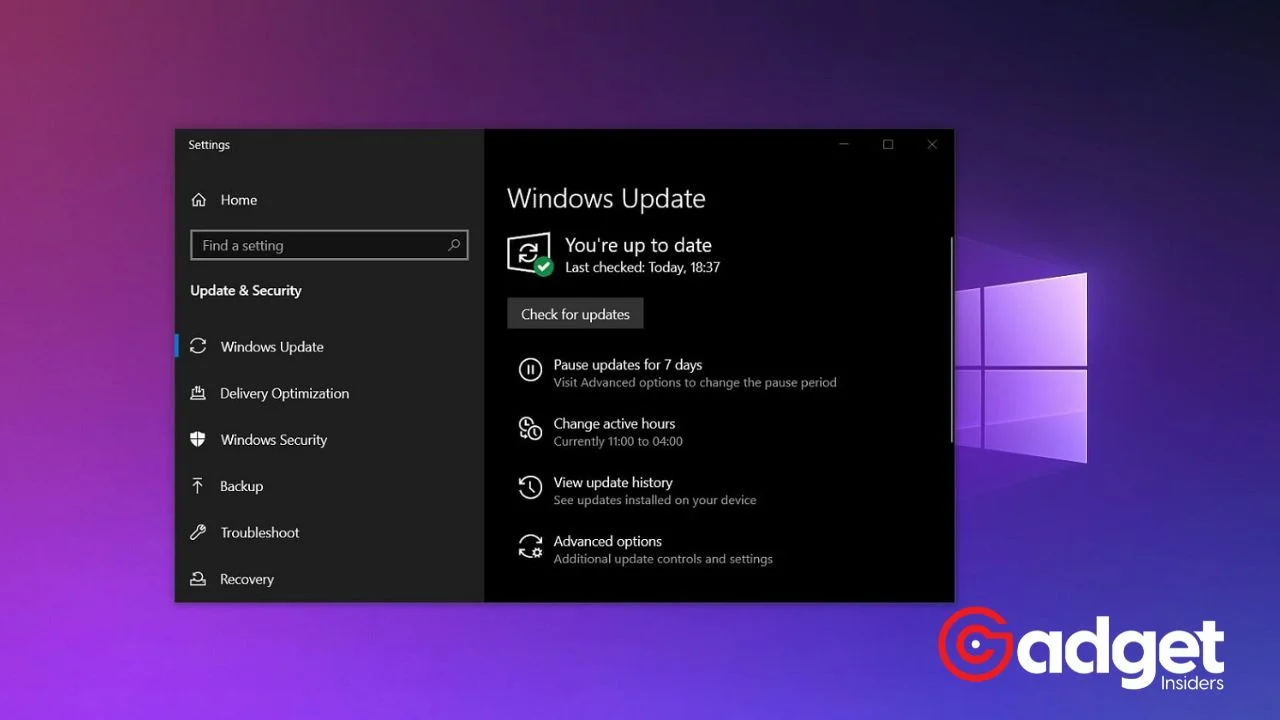Open Advanced options link
1280x720 pixels.
pos(608,541)
